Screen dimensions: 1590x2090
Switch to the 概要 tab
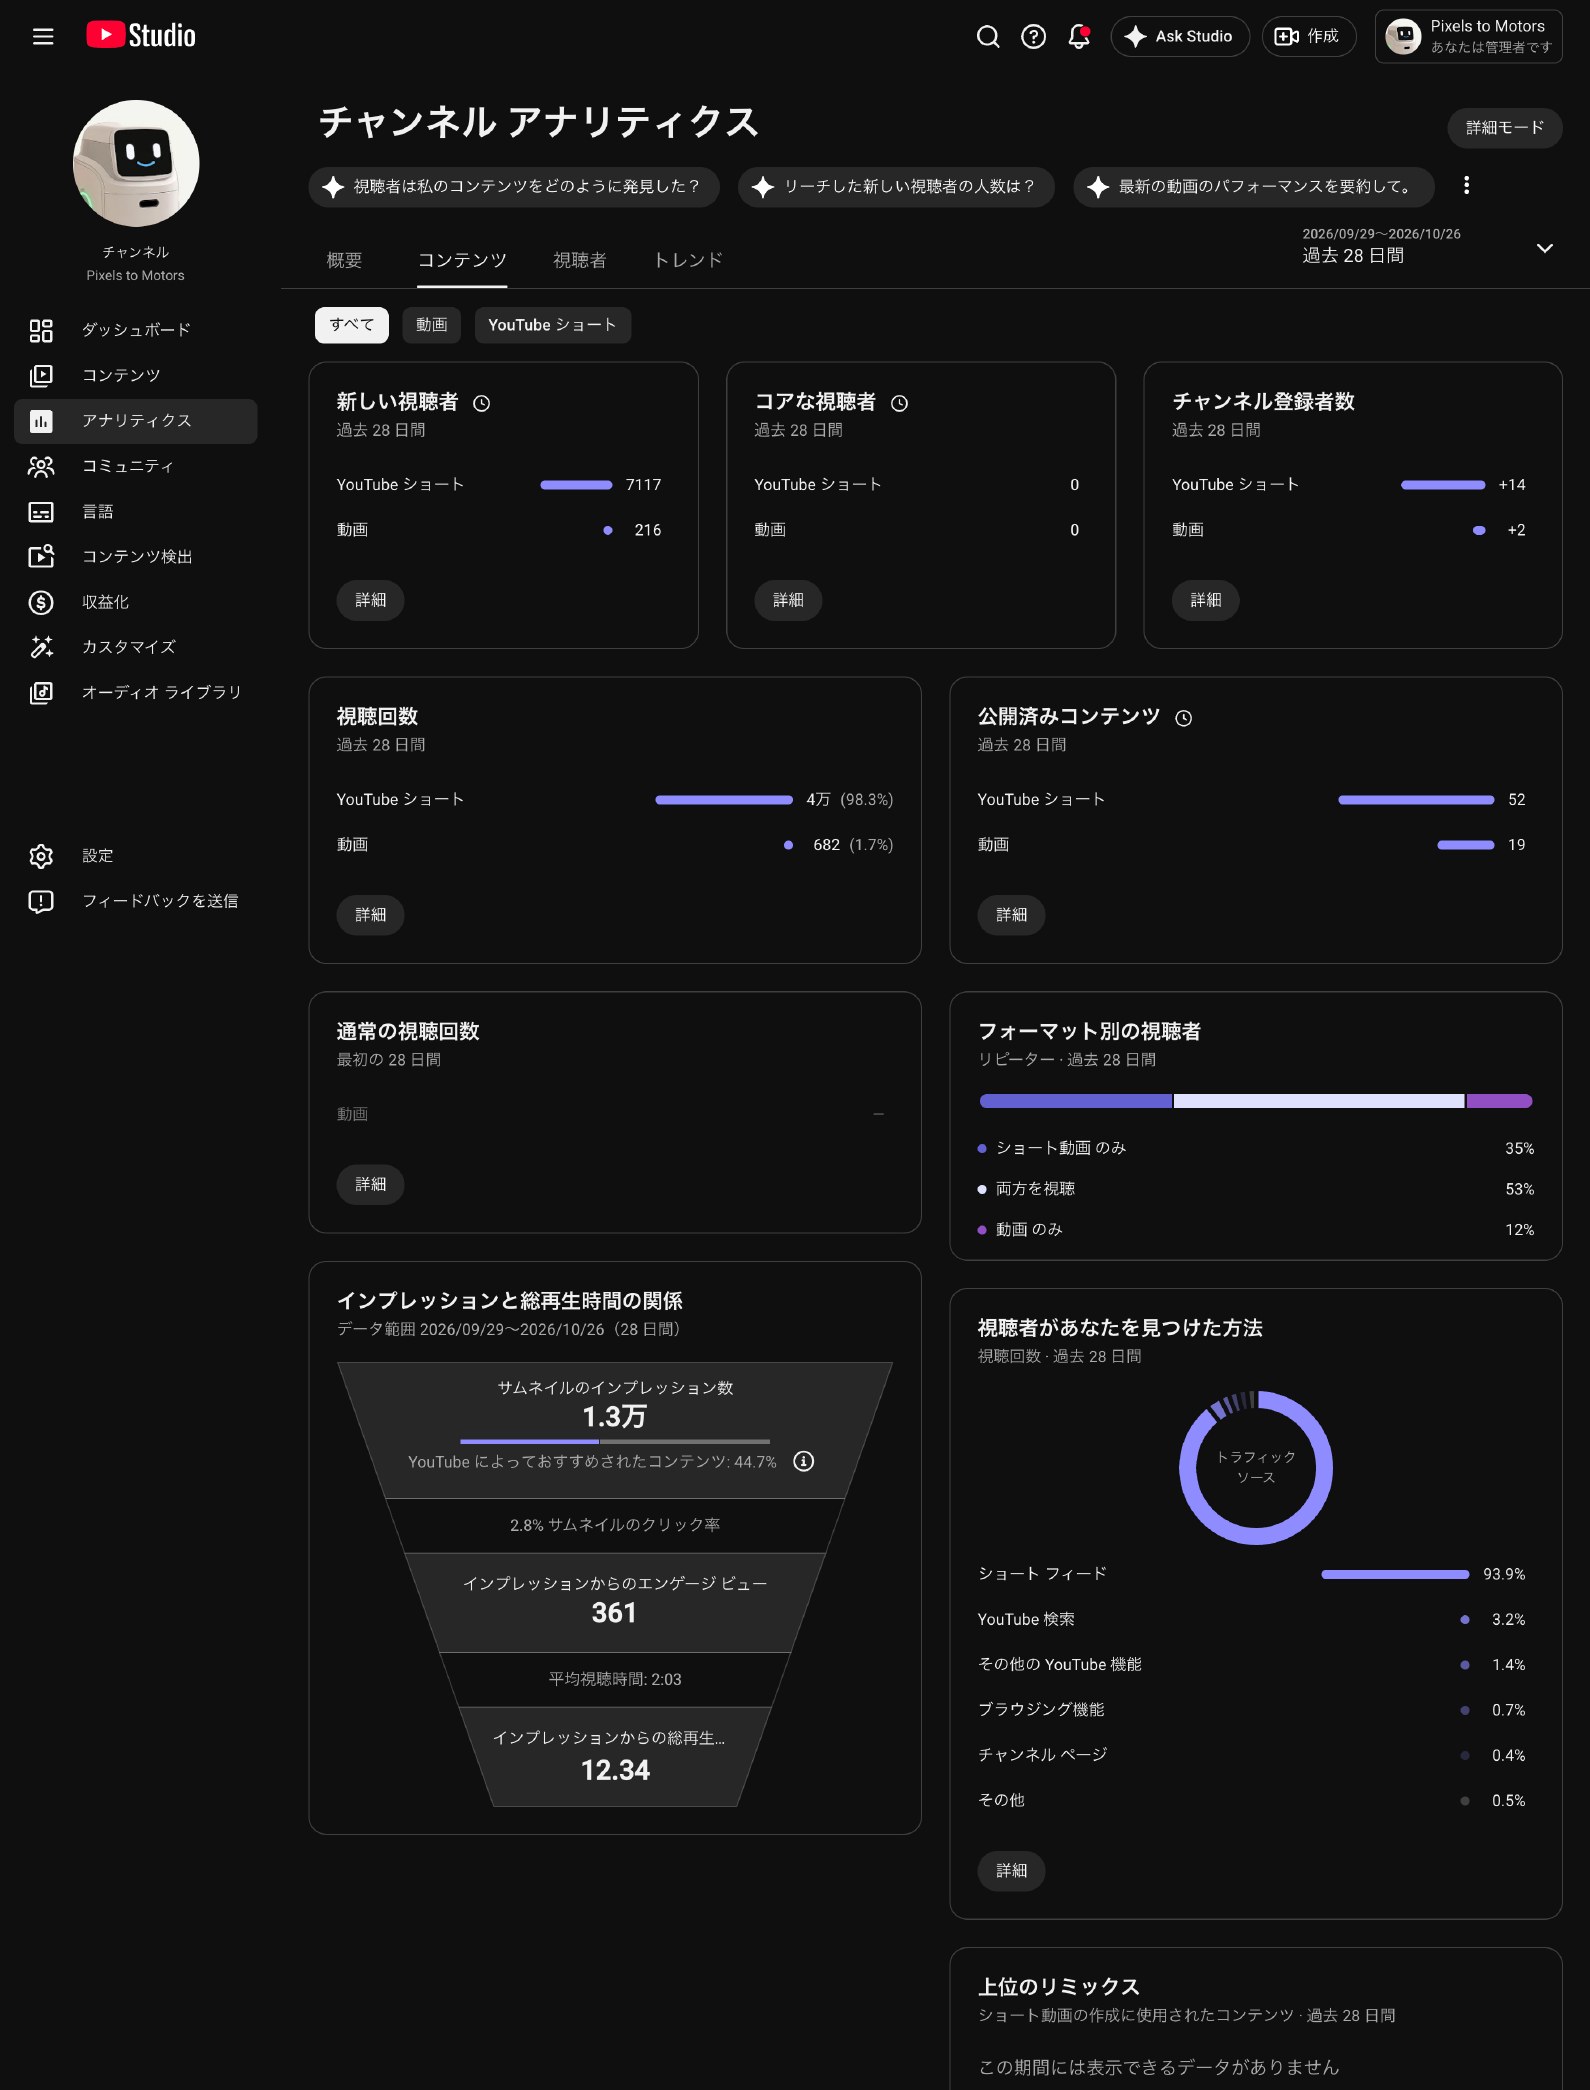(x=344, y=260)
